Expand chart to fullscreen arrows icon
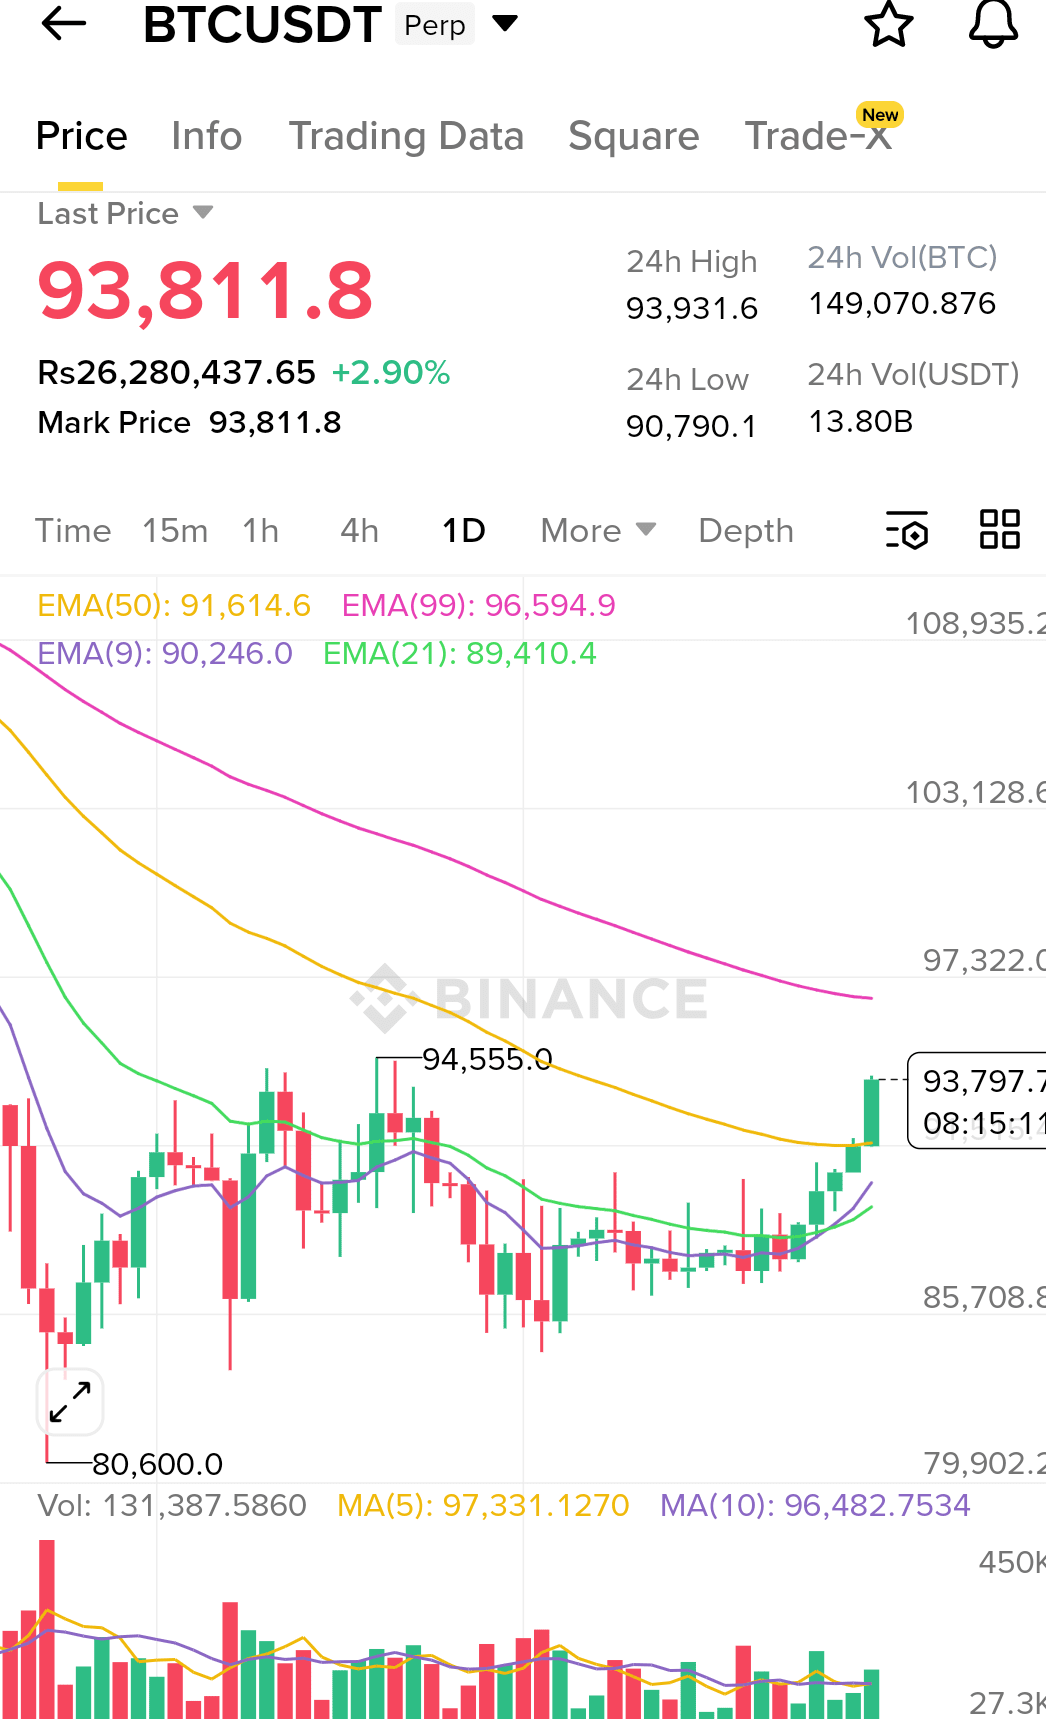The image size is (1046, 1719). coord(70,1401)
